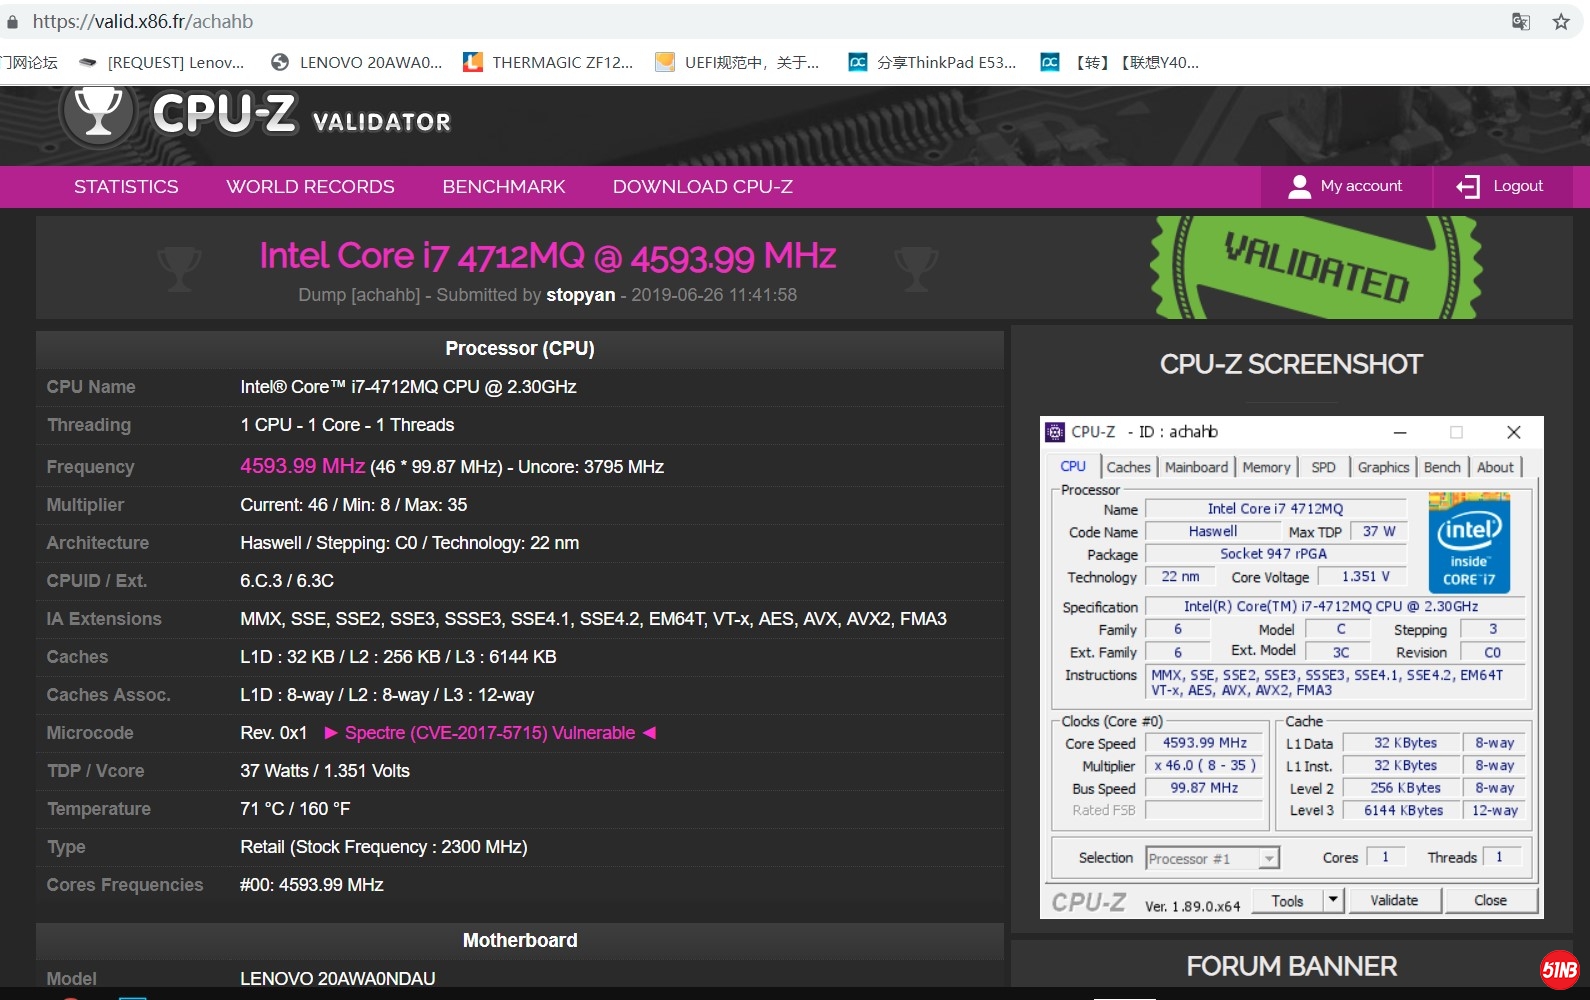Click the Temperature 71 °C value
Viewport: 1590px width, 1000px height.
[x=295, y=809]
